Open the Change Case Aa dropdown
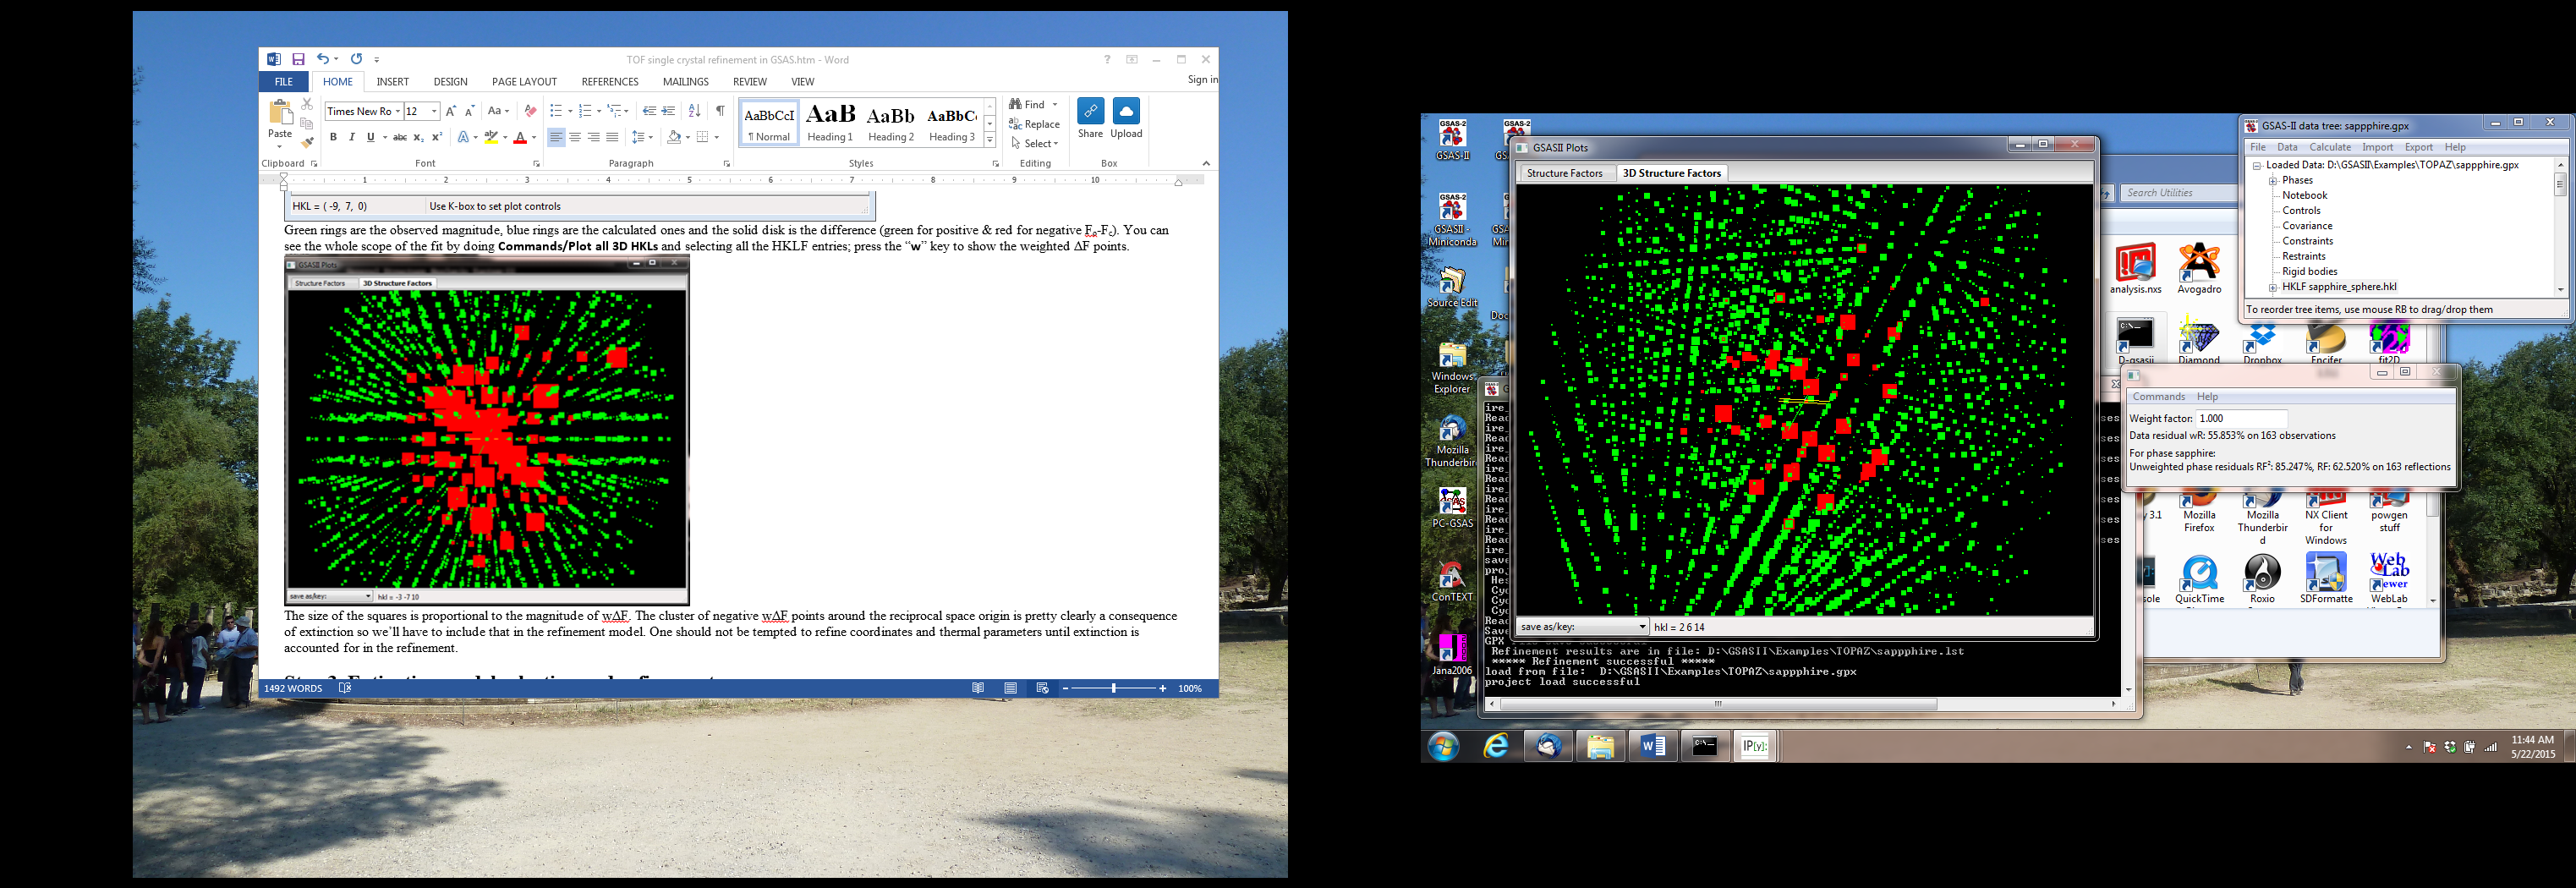 tap(498, 111)
